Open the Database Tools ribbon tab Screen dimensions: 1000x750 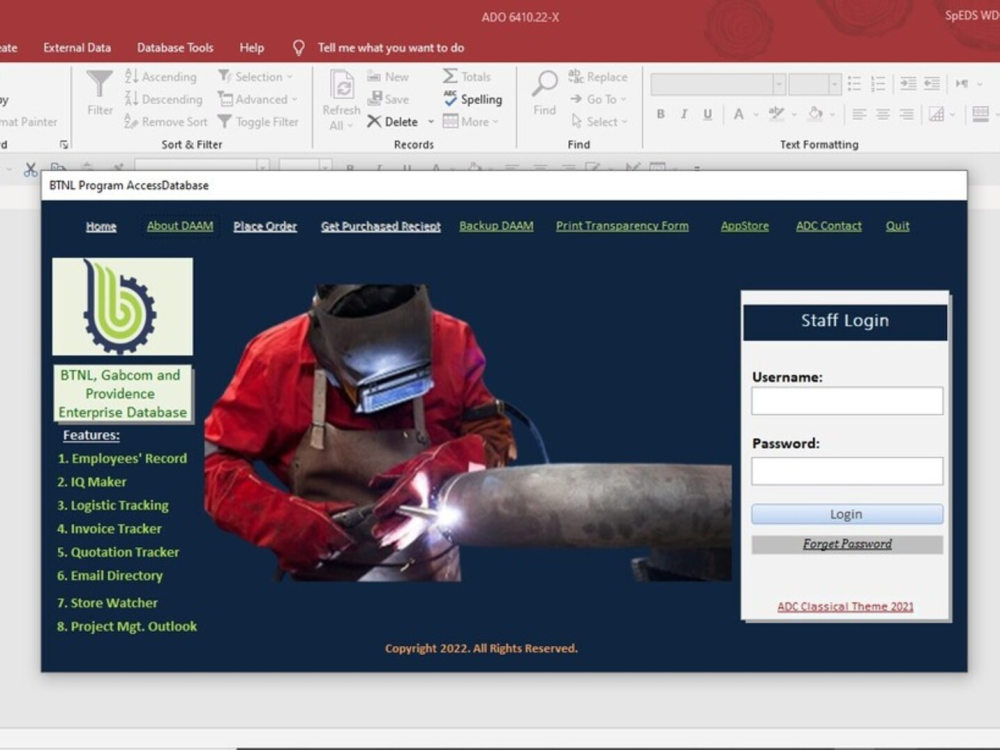click(x=175, y=48)
